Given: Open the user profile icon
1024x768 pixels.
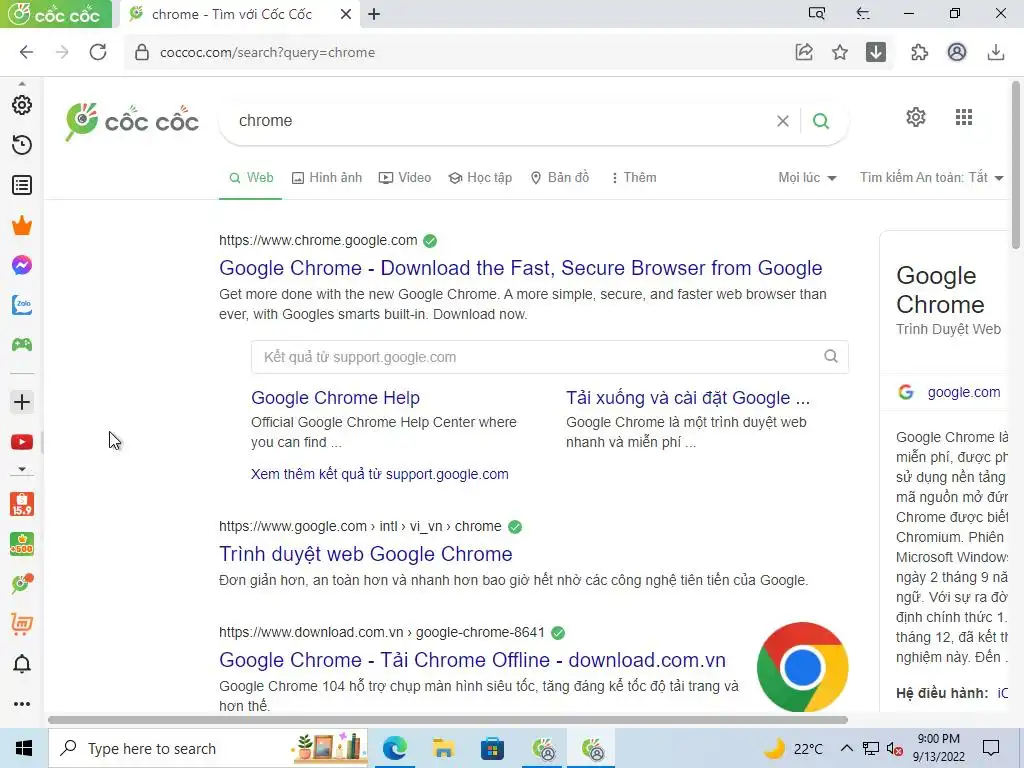Looking at the screenshot, I should click(x=957, y=52).
